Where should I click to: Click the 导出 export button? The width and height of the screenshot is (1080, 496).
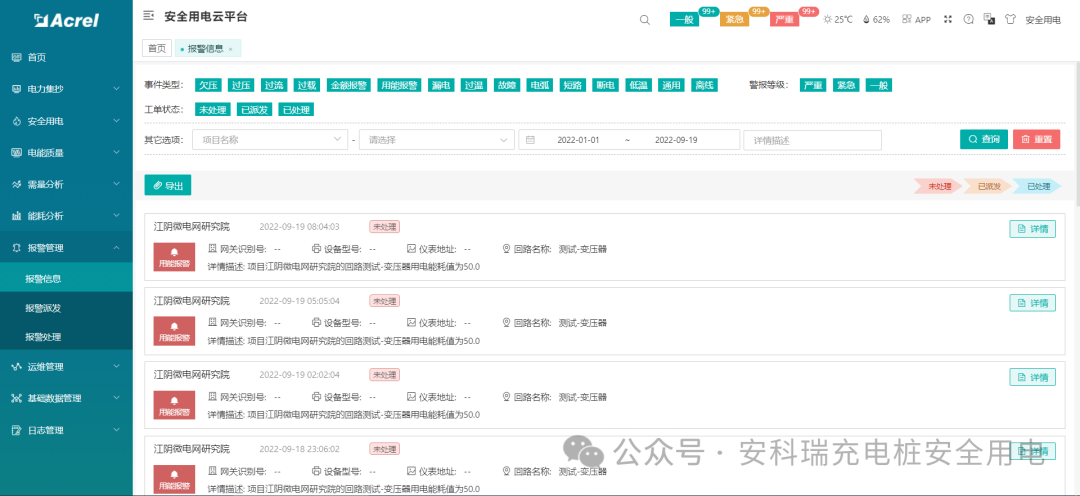point(167,185)
